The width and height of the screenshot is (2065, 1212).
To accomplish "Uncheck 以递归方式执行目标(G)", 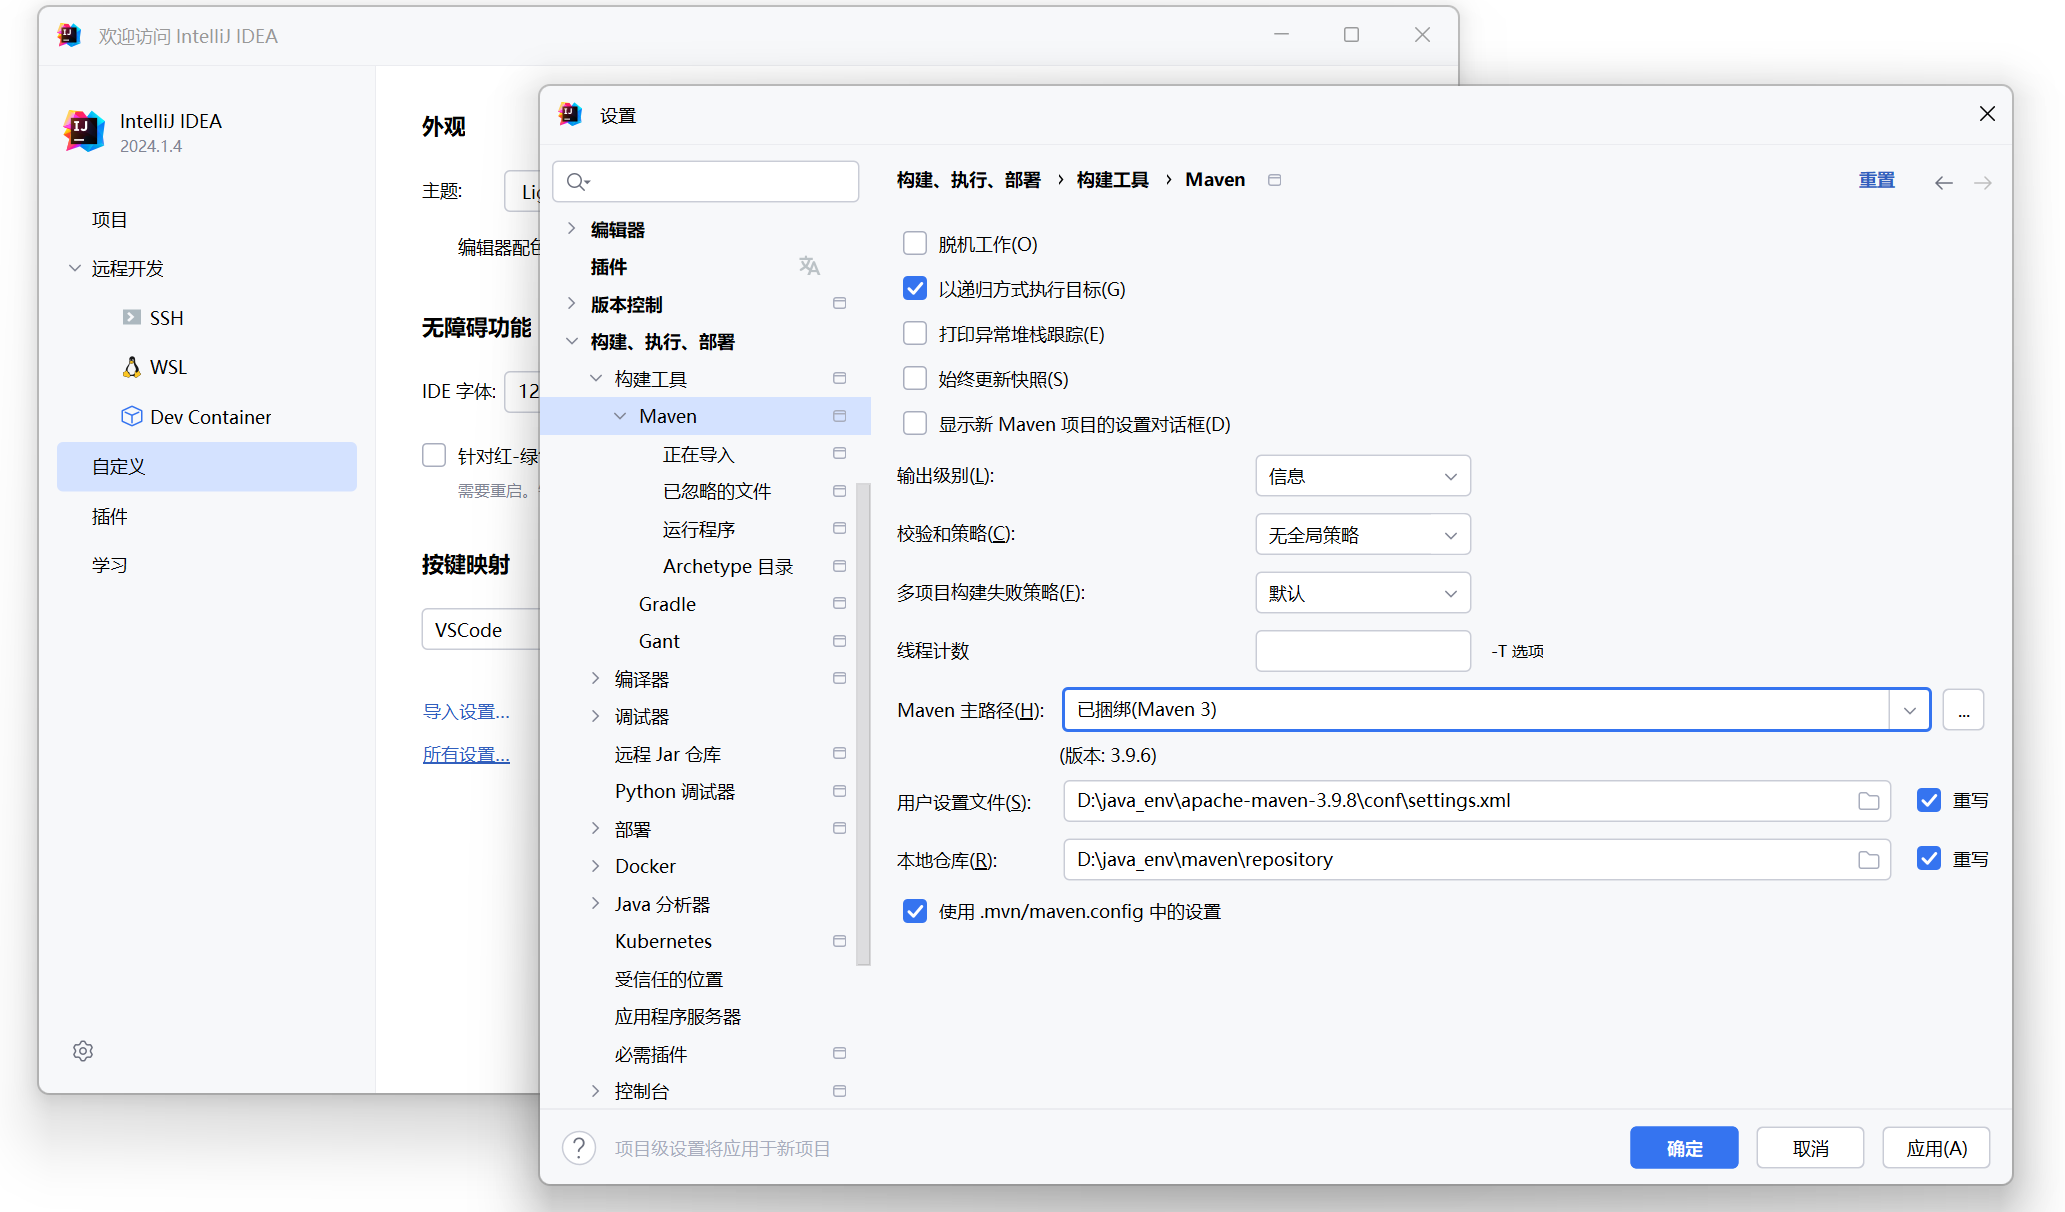I will [x=914, y=289].
